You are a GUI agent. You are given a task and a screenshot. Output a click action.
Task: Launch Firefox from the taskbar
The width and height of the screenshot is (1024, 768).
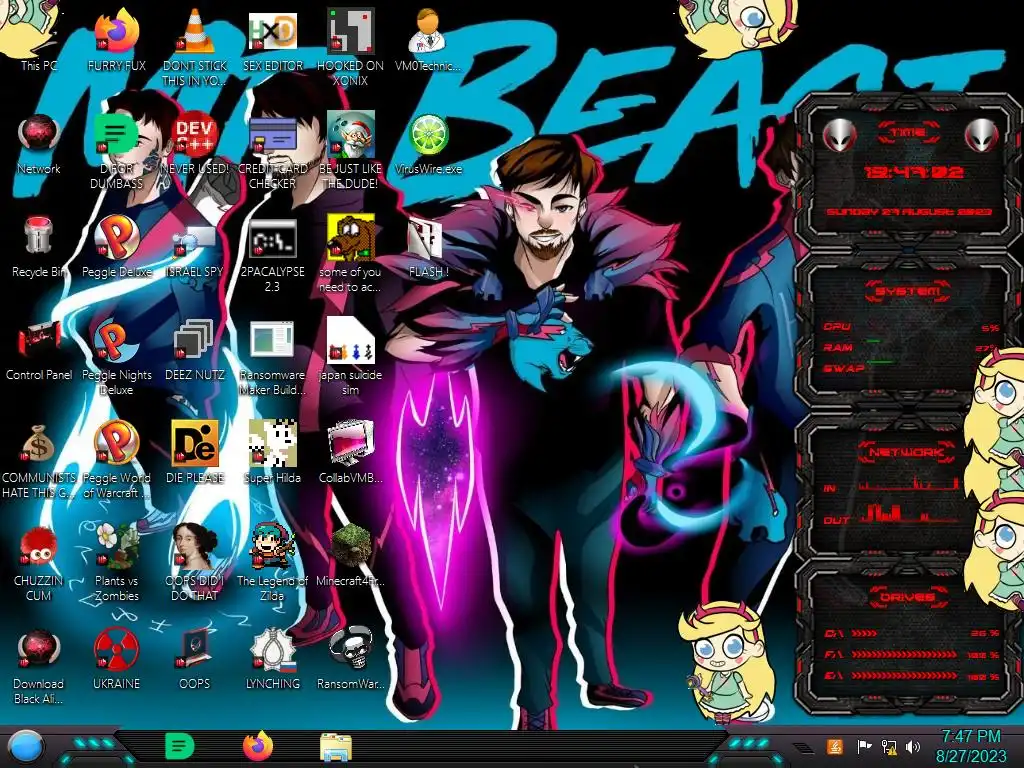coord(258,746)
